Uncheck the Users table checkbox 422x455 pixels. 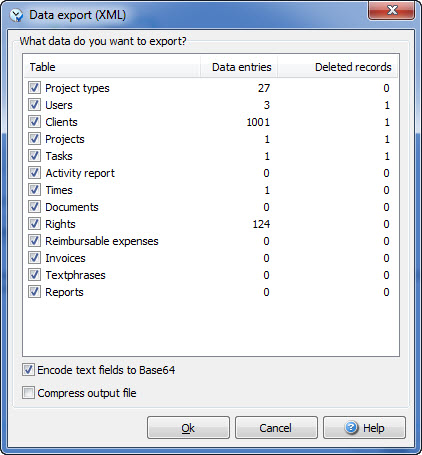[34, 105]
